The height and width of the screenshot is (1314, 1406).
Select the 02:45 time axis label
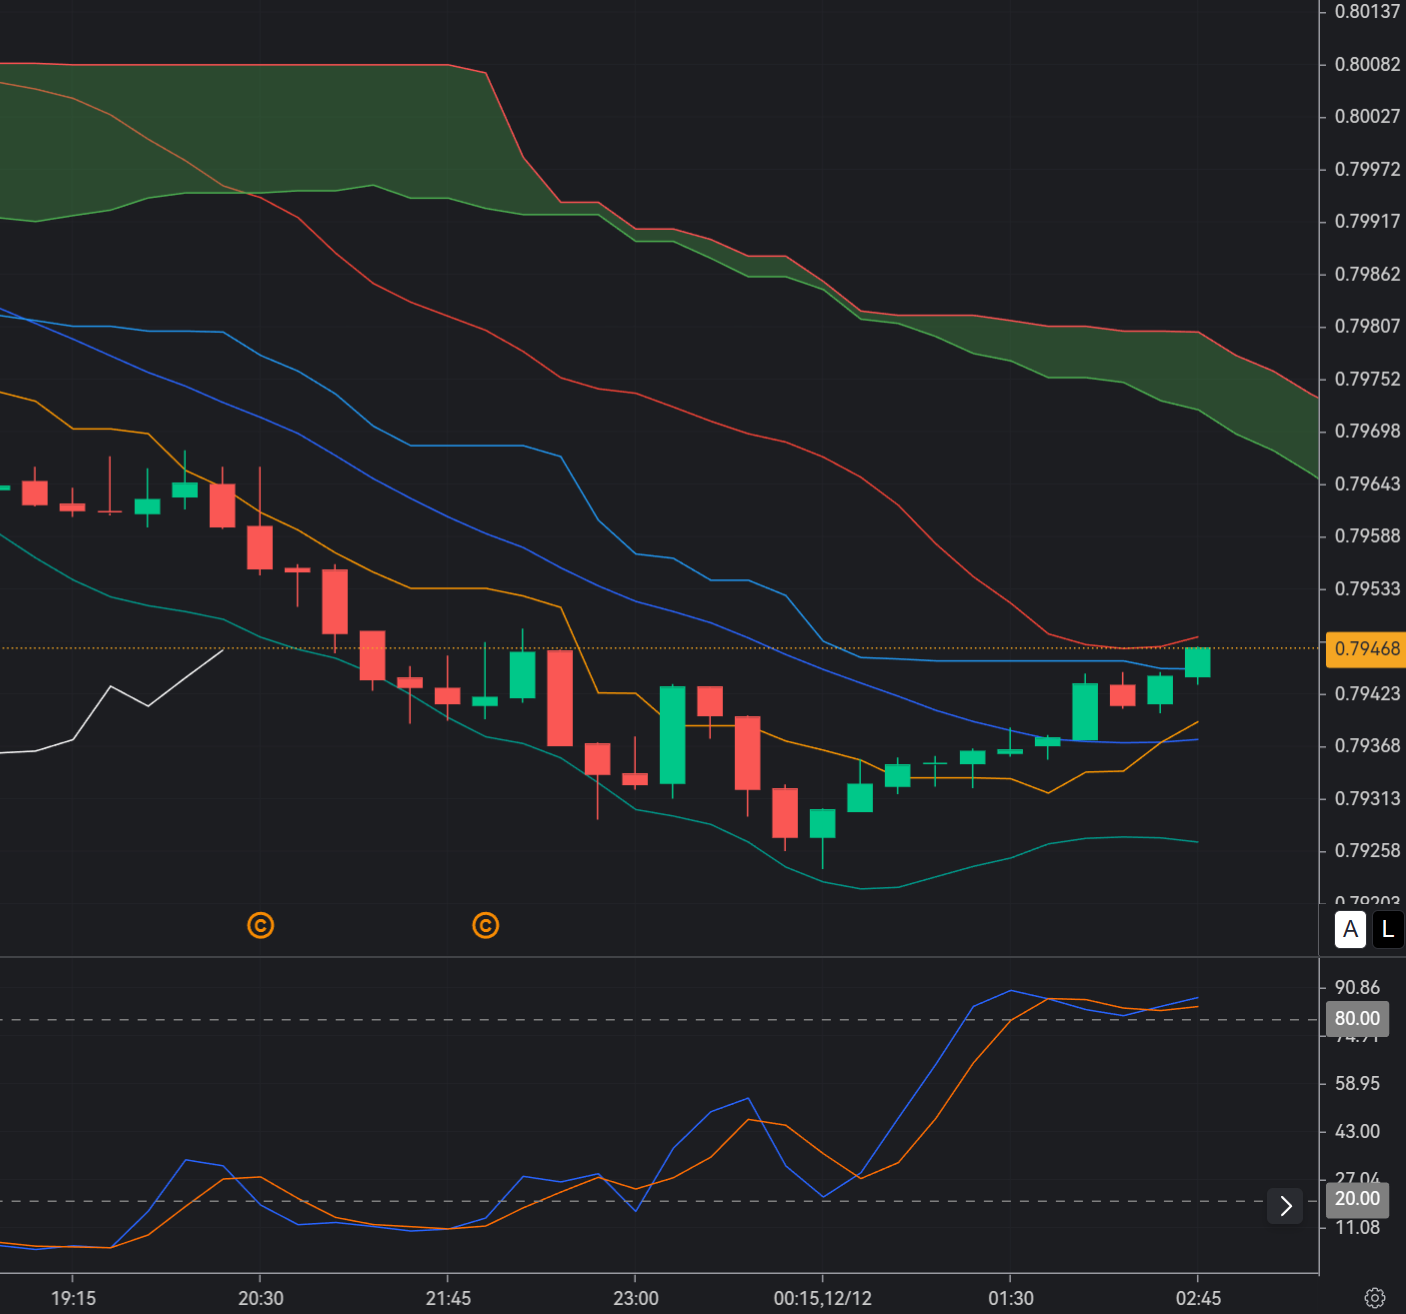pos(1200,1298)
